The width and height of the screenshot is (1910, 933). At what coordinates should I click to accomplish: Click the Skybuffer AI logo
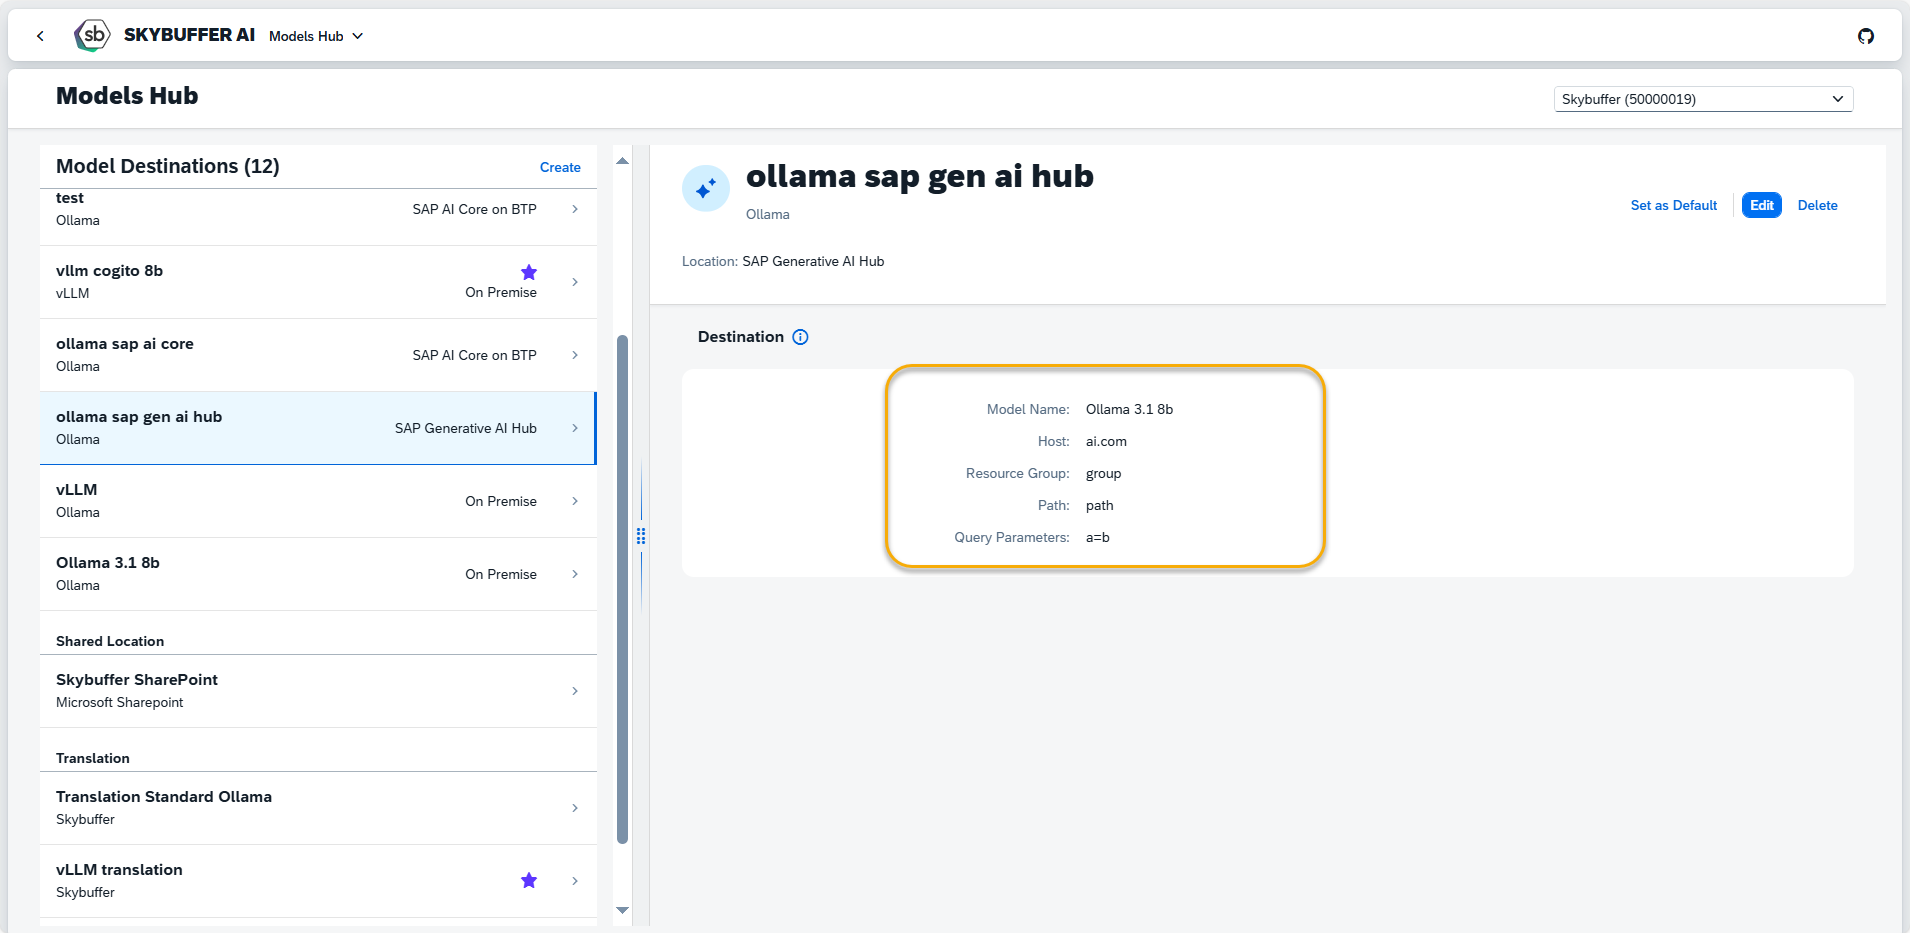tap(92, 35)
